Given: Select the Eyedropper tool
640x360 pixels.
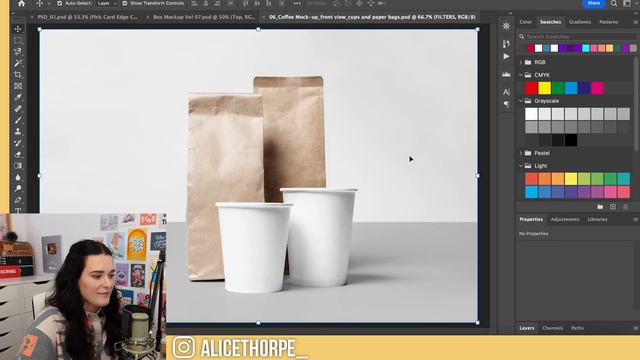Looking at the screenshot, I should click(x=18, y=98).
